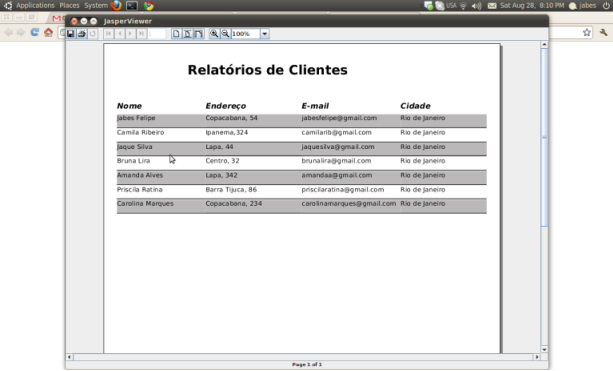The height and width of the screenshot is (371, 613).
Task: Select the name Amanda Alves
Action: (140, 175)
